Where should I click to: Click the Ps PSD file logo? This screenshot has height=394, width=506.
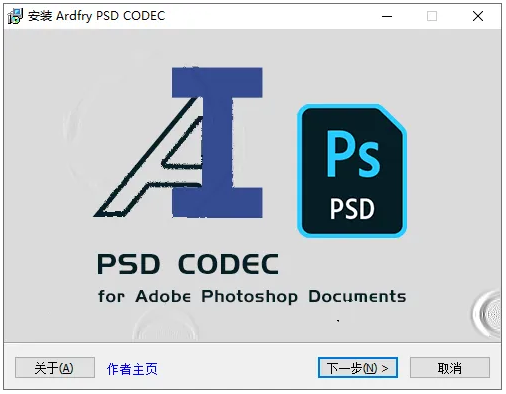pos(352,171)
